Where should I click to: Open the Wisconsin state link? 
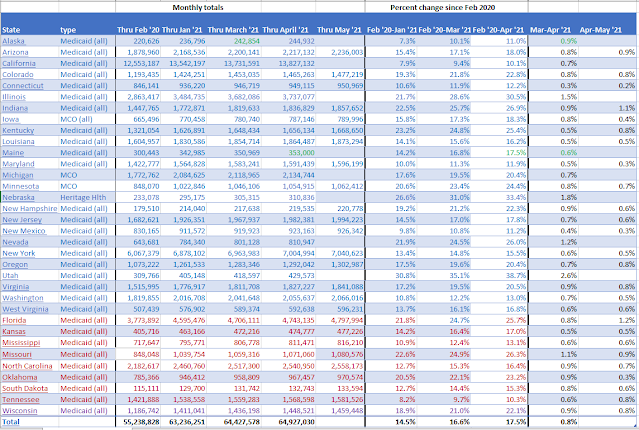(20, 411)
